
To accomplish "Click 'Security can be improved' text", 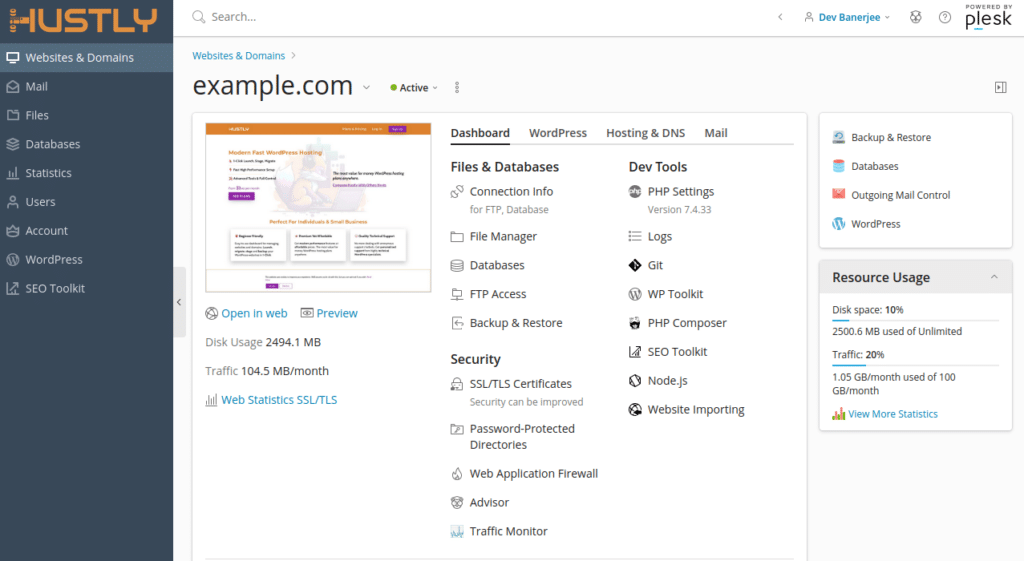I will coord(526,402).
